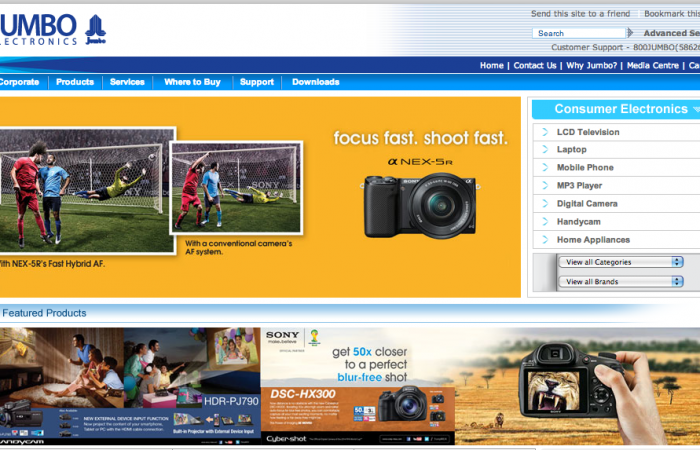Click the chevron icon beside Handycam
This screenshot has width=700, height=450.
[x=545, y=221]
